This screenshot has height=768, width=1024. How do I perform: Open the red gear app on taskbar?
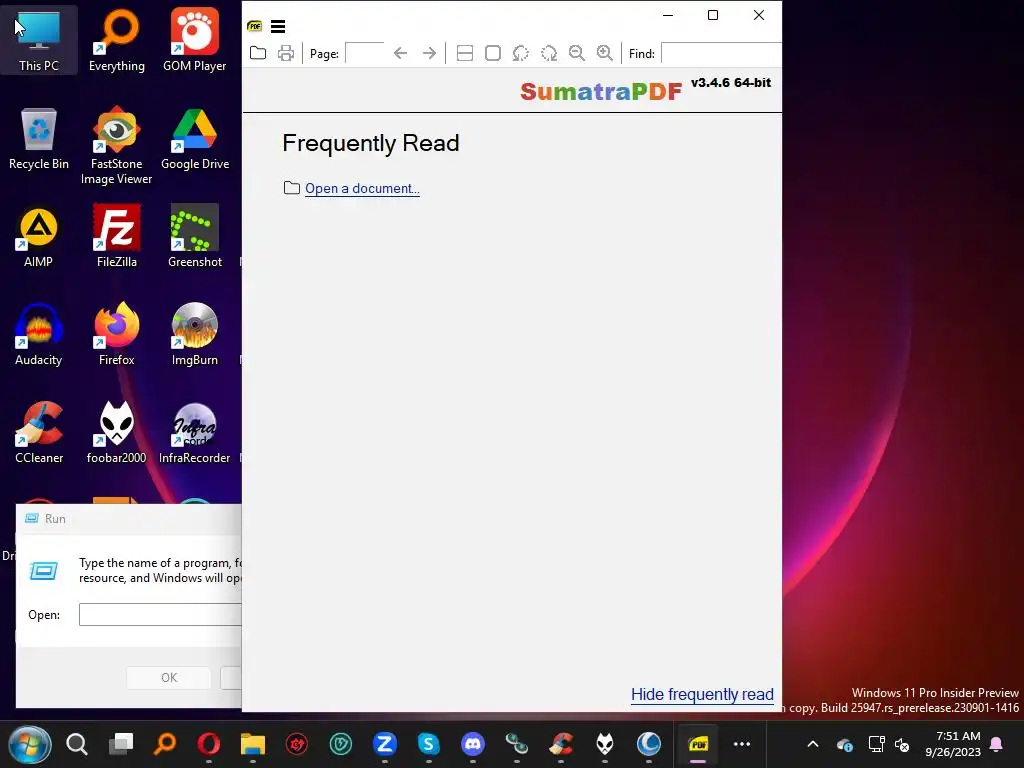(x=296, y=744)
